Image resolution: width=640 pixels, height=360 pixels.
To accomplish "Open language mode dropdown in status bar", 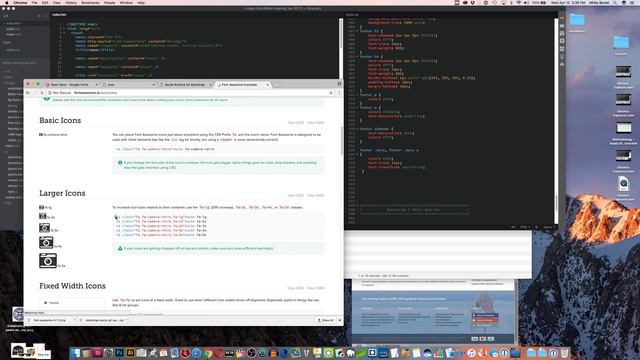I will [525, 227].
